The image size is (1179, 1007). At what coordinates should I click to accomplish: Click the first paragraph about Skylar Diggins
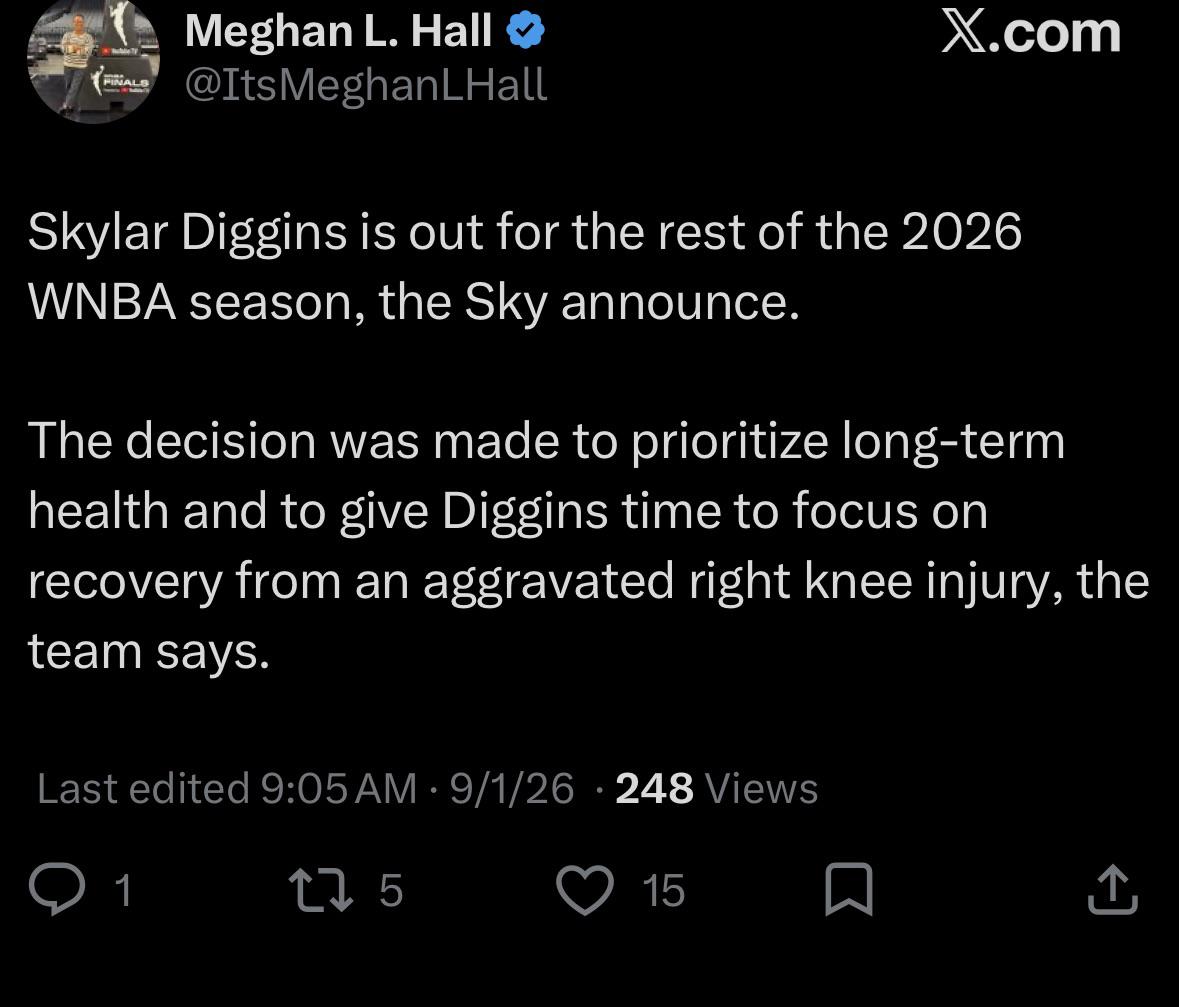pyautogui.click(x=525, y=266)
